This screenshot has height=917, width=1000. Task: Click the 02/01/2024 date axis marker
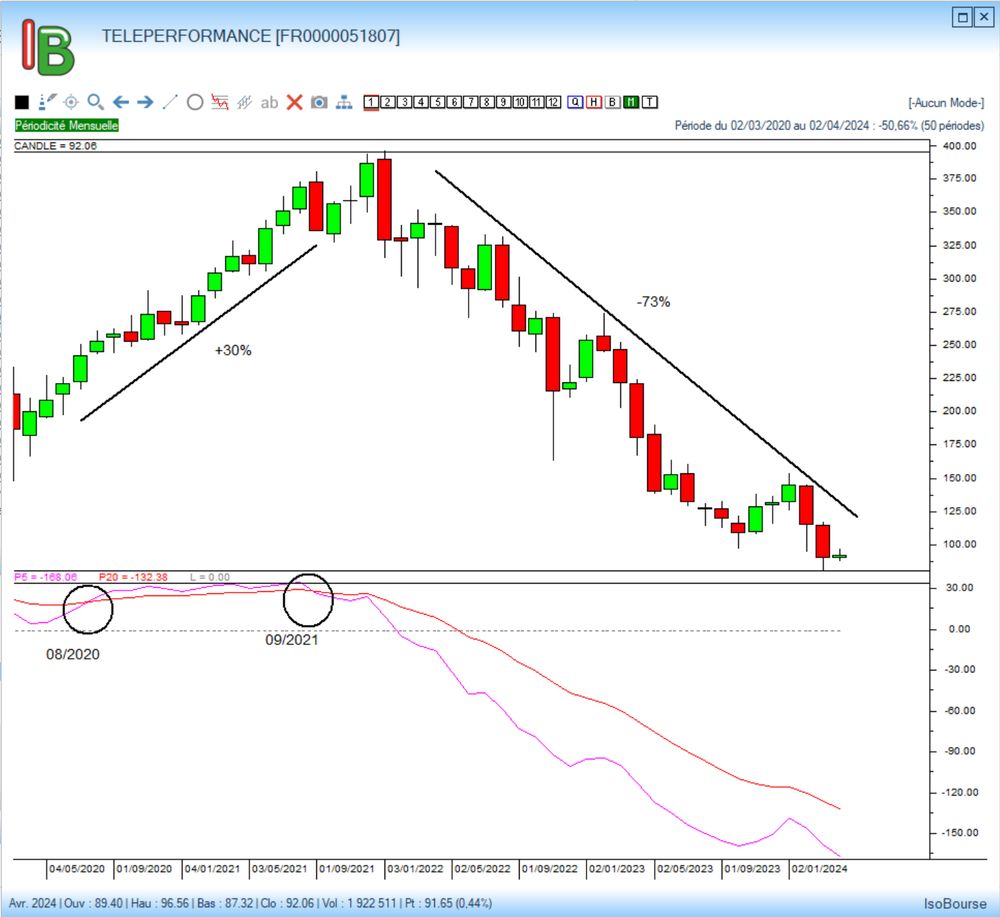tap(819, 869)
